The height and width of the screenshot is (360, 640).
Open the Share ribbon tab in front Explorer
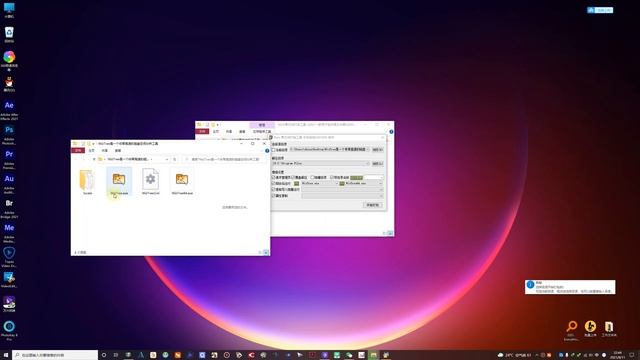coord(104,151)
